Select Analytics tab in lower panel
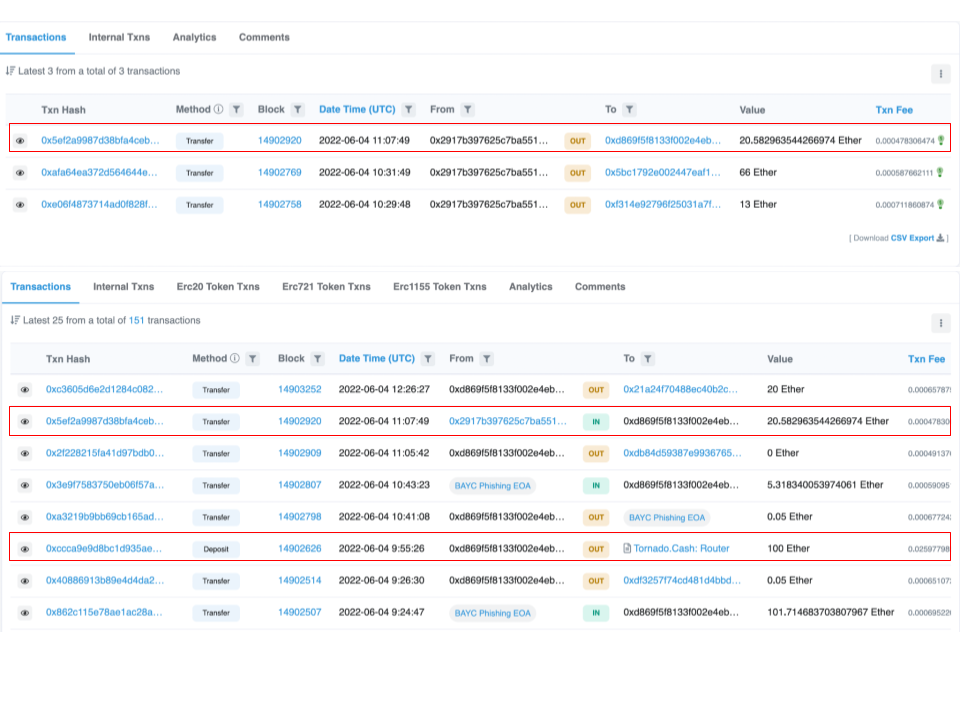Screen dimensions: 960x720 coord(531,287)
